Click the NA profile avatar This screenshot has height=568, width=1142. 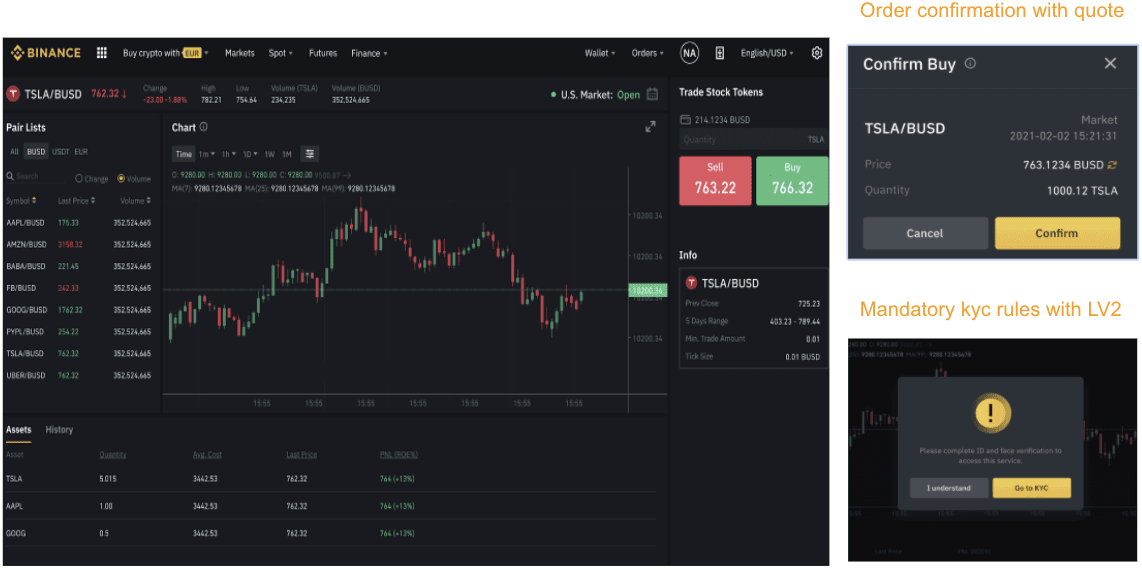689,53
